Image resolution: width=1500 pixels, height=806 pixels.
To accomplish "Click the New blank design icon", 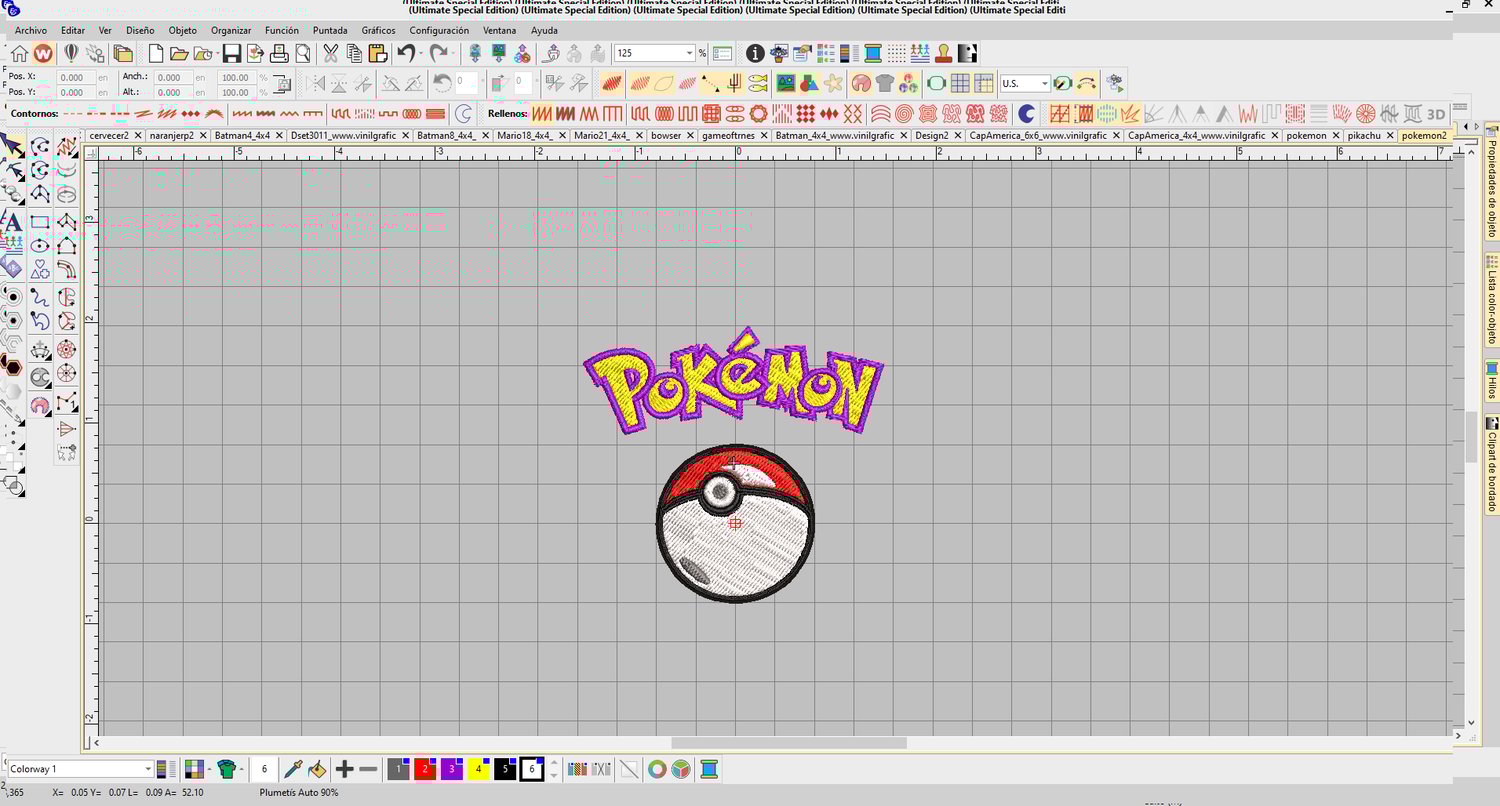I will point(155,53).
